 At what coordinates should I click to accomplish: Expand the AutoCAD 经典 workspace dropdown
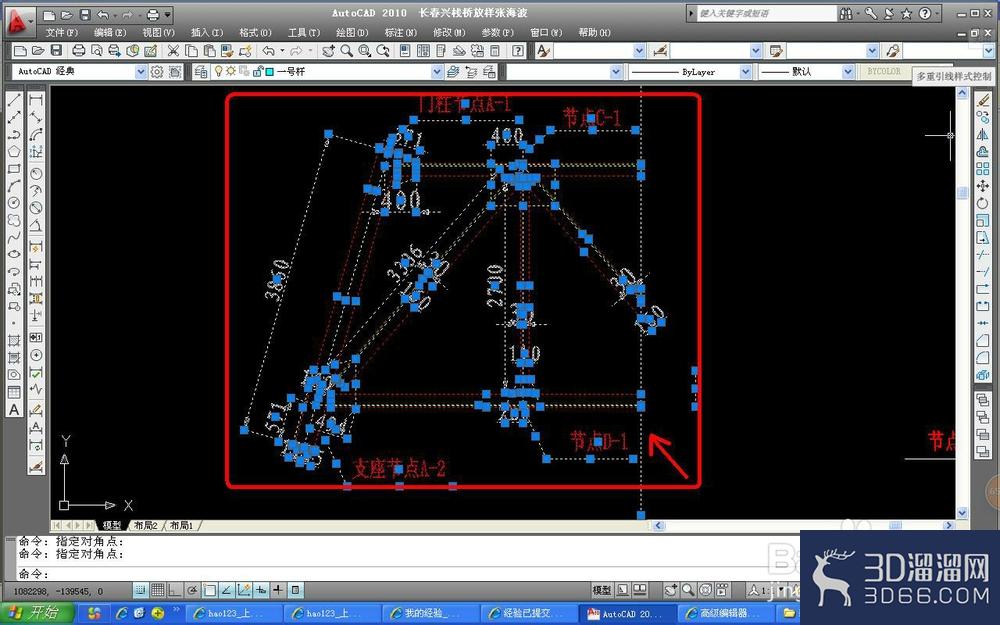[x=141, y=72]
